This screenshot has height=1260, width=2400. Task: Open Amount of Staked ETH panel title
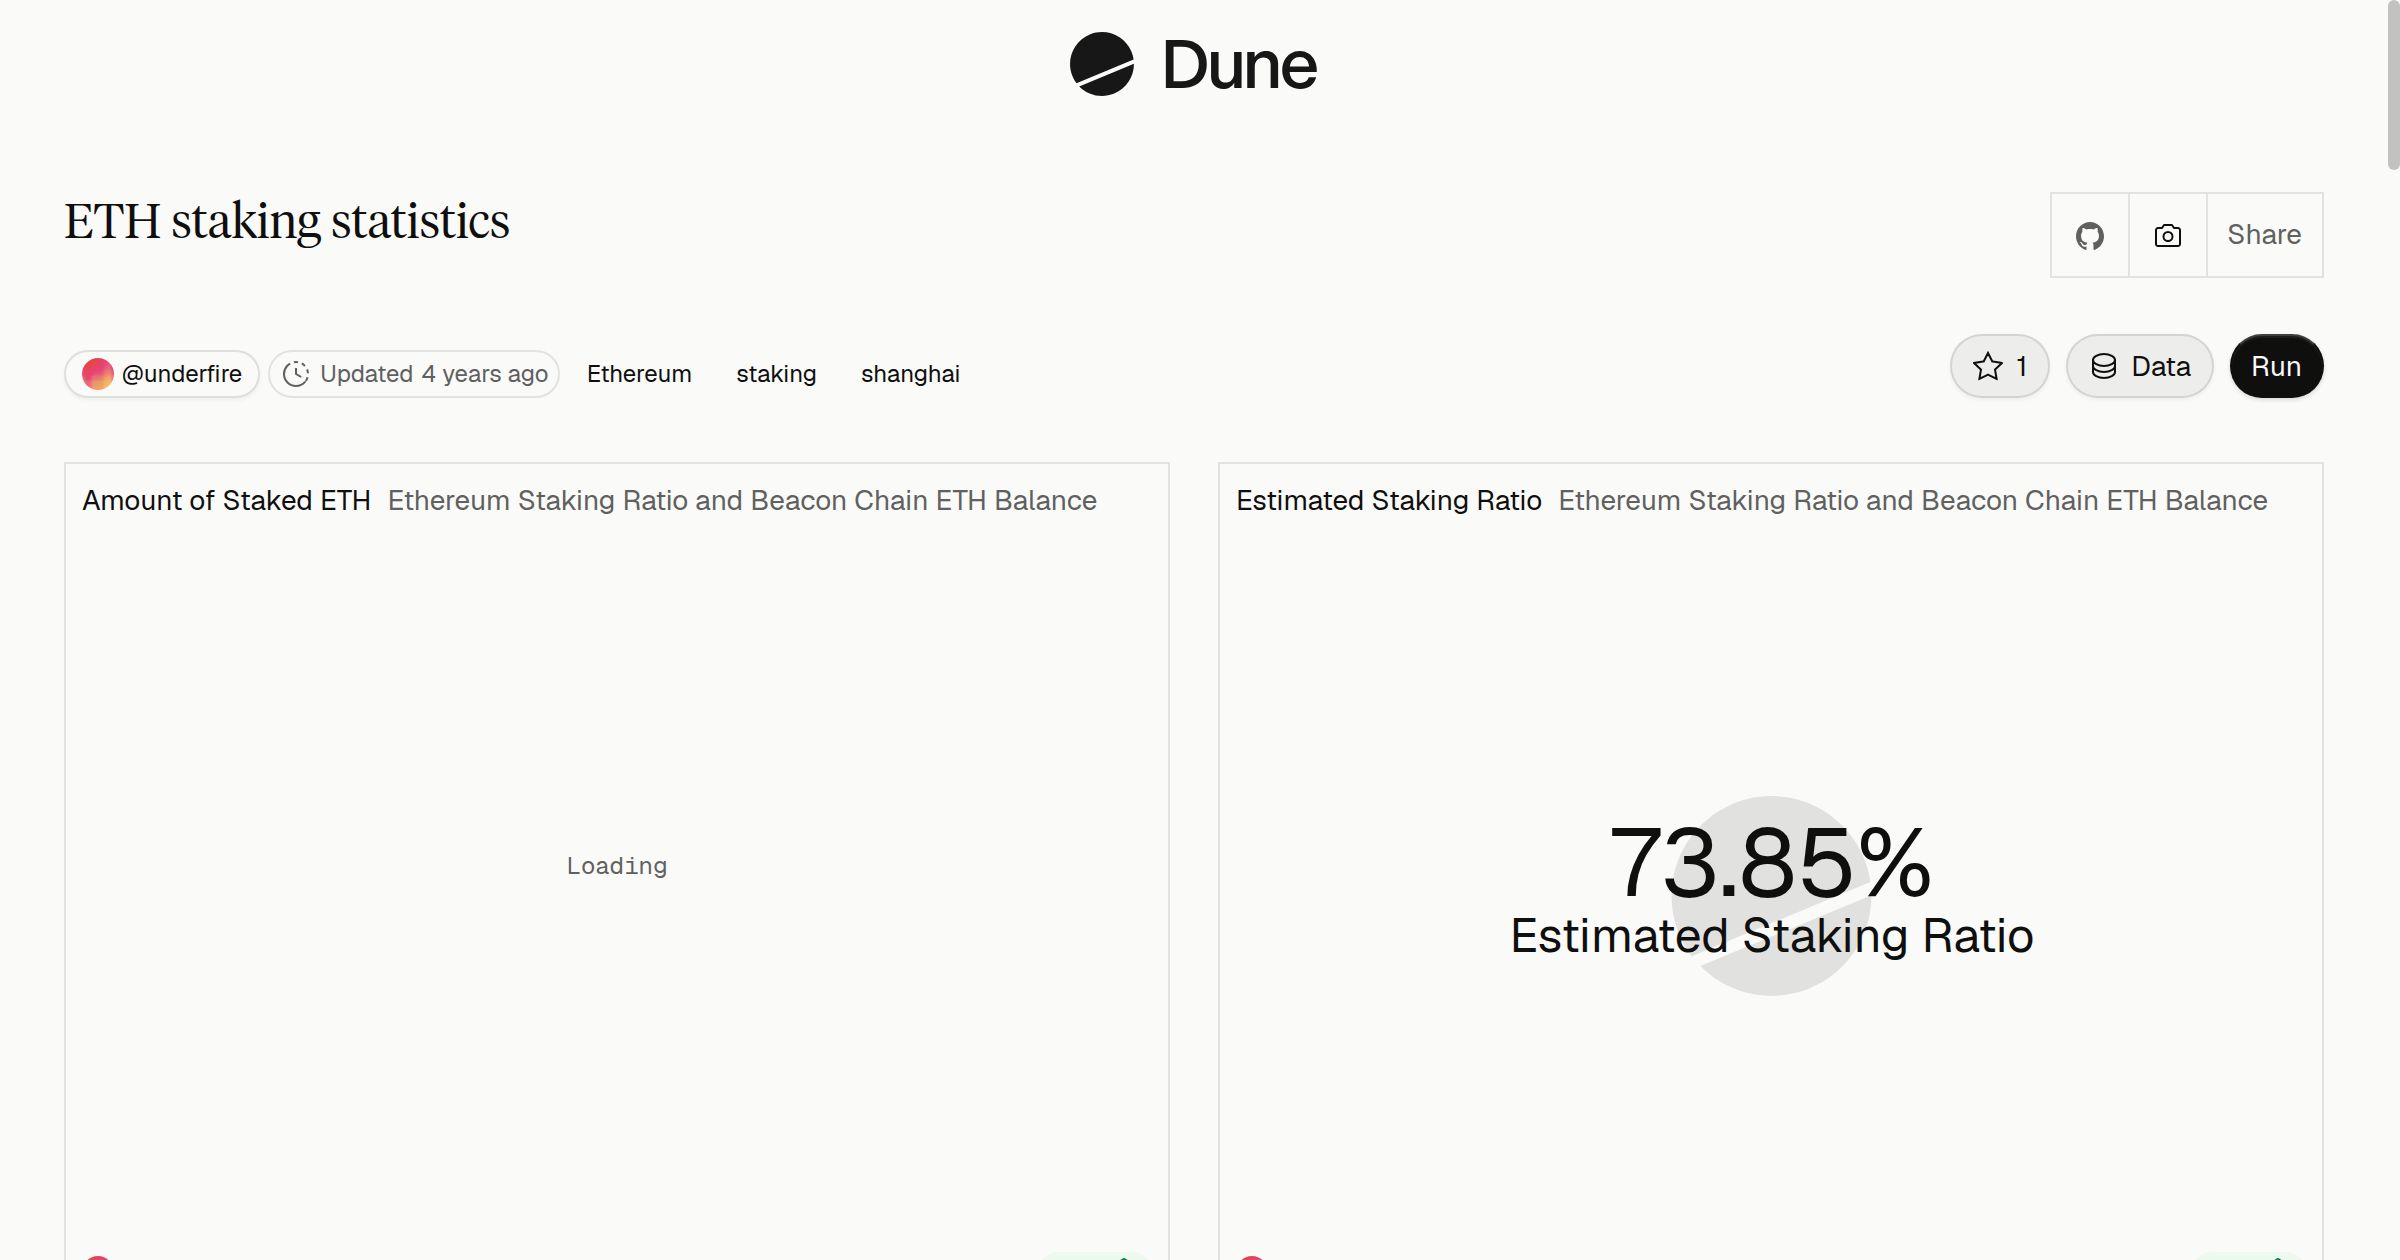(x=227, y=500)
